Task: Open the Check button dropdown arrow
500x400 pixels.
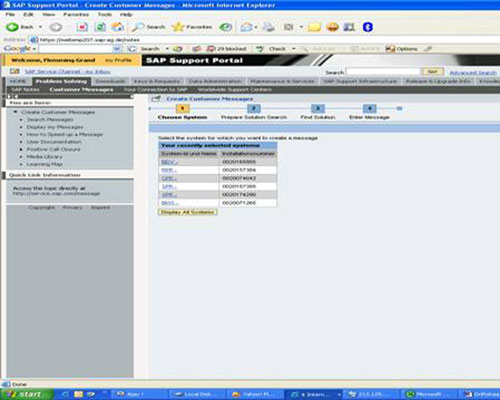Action: (x=294, y=49)
